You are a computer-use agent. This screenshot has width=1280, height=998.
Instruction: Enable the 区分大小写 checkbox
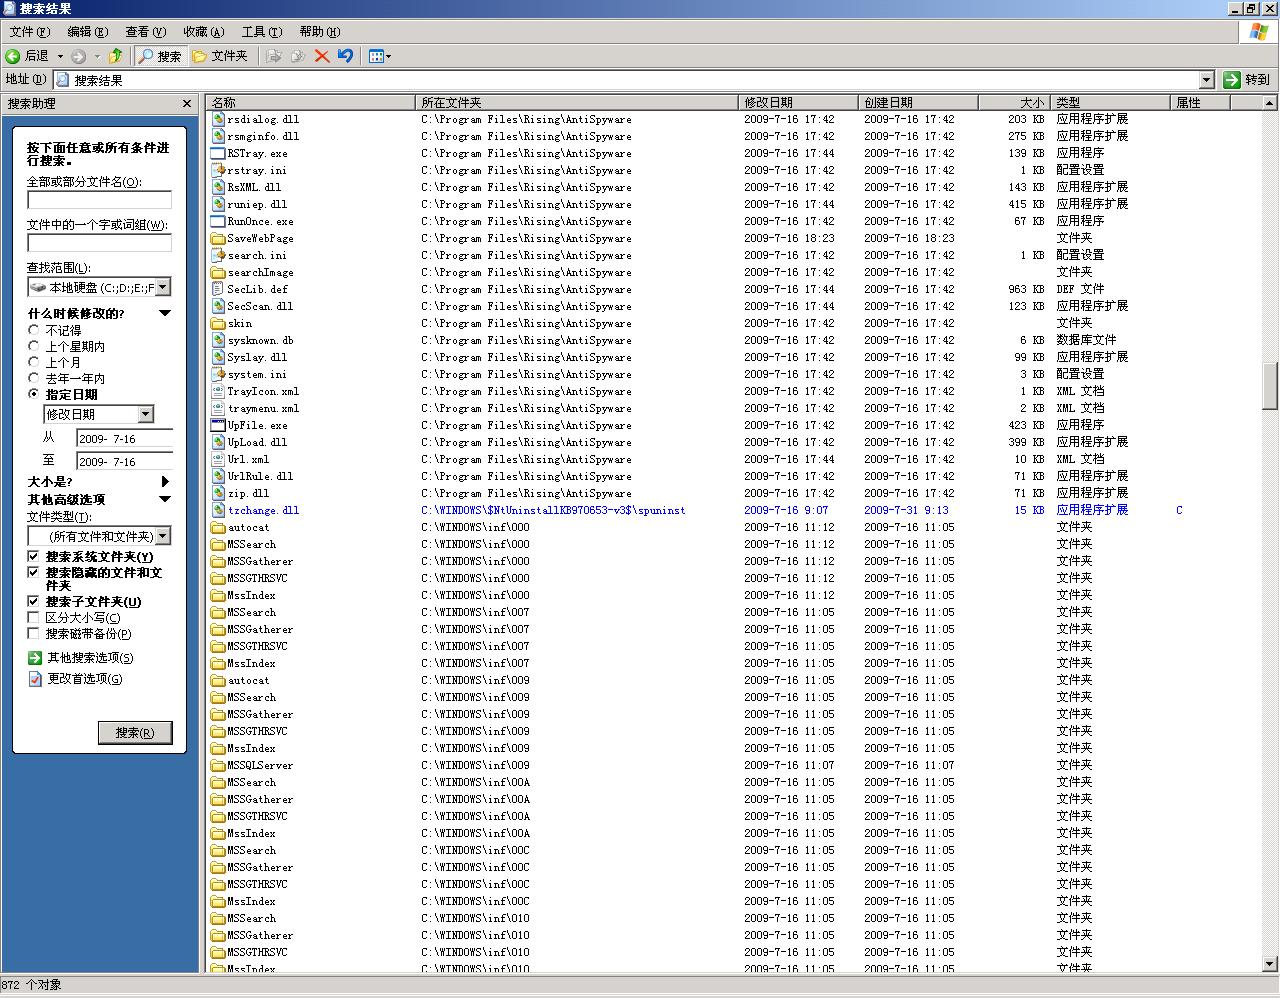[x=33, y=617]
